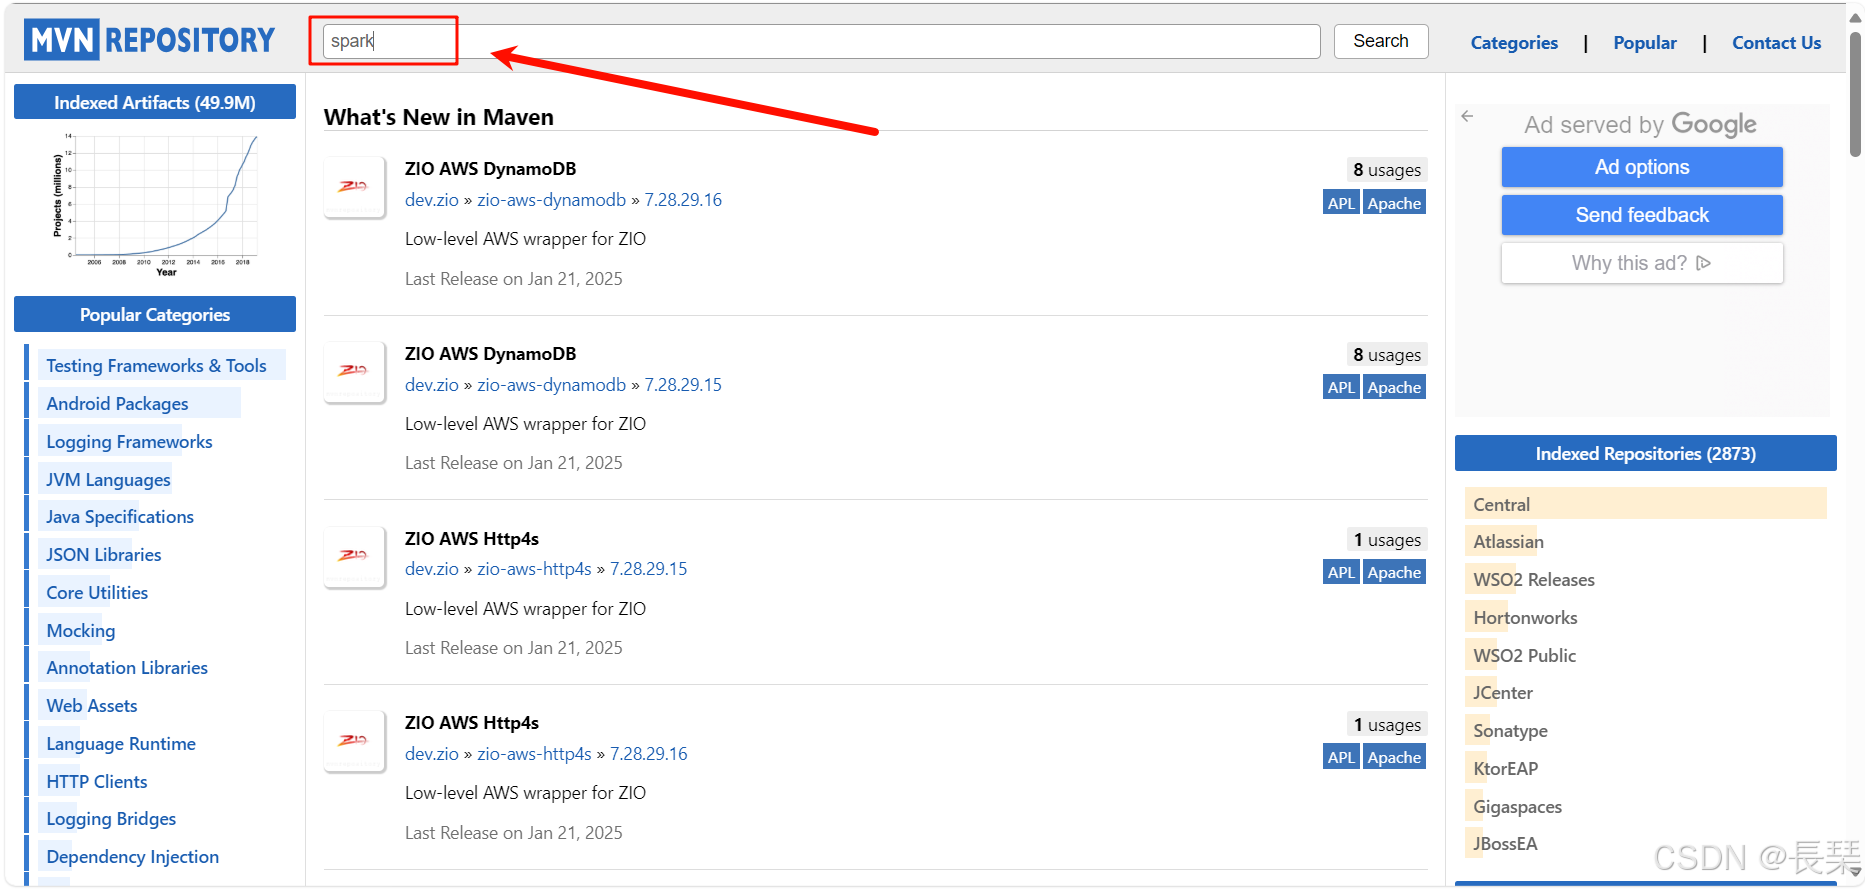Image resolution: width=1865 pixels, height=890 pixels.
Task: Open the Gigaspaces repository link
Action: [1517, 807]
